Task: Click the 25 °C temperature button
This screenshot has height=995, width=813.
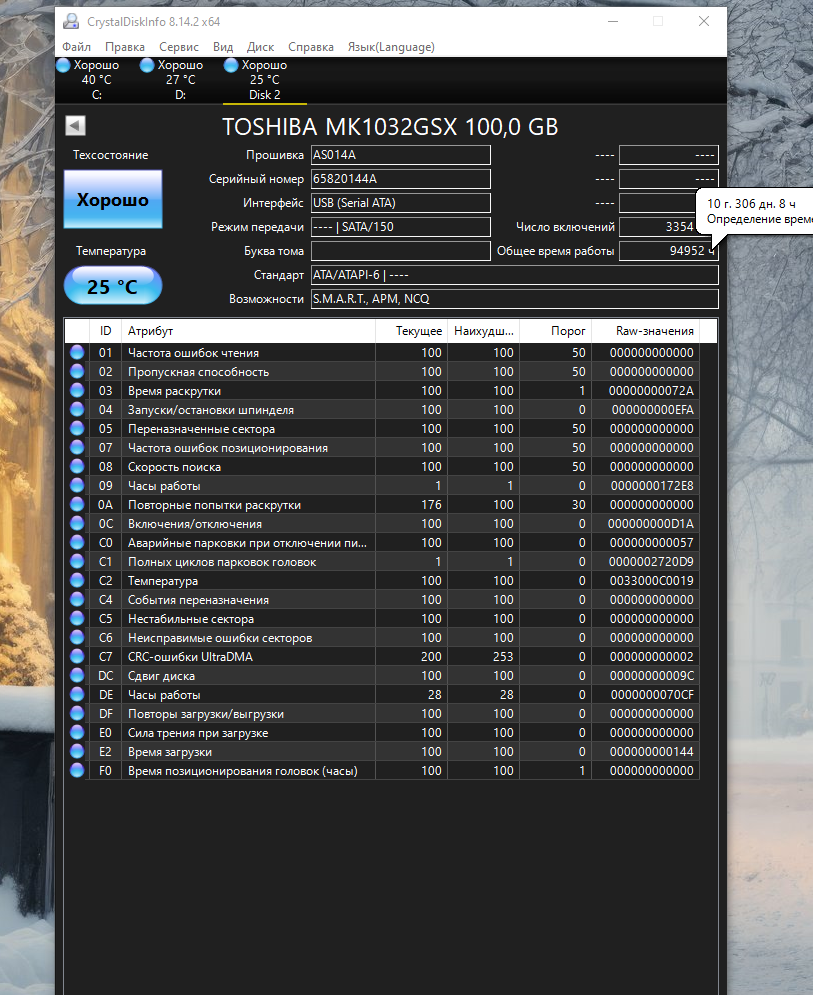Action: coord(112,286)
